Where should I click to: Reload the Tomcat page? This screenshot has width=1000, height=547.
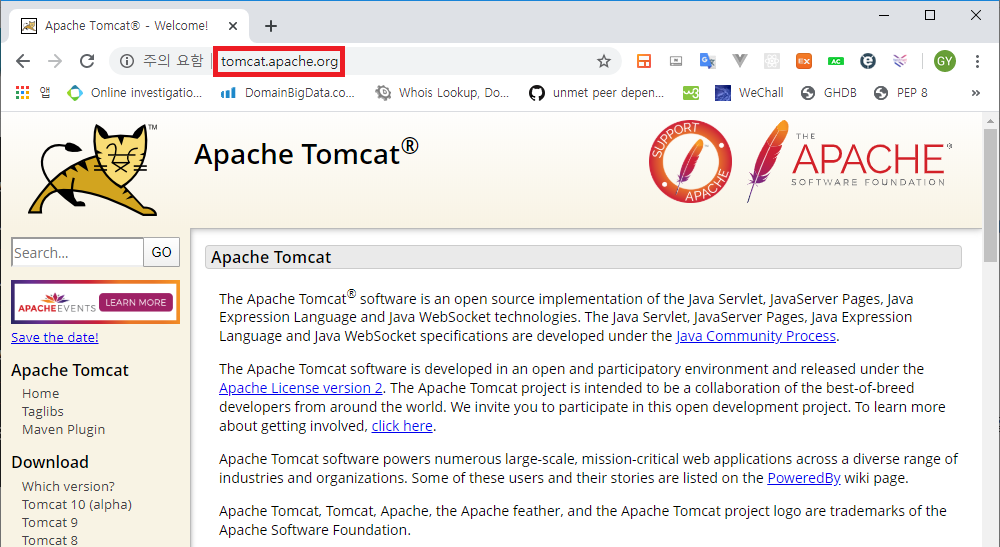click(87, 61)
